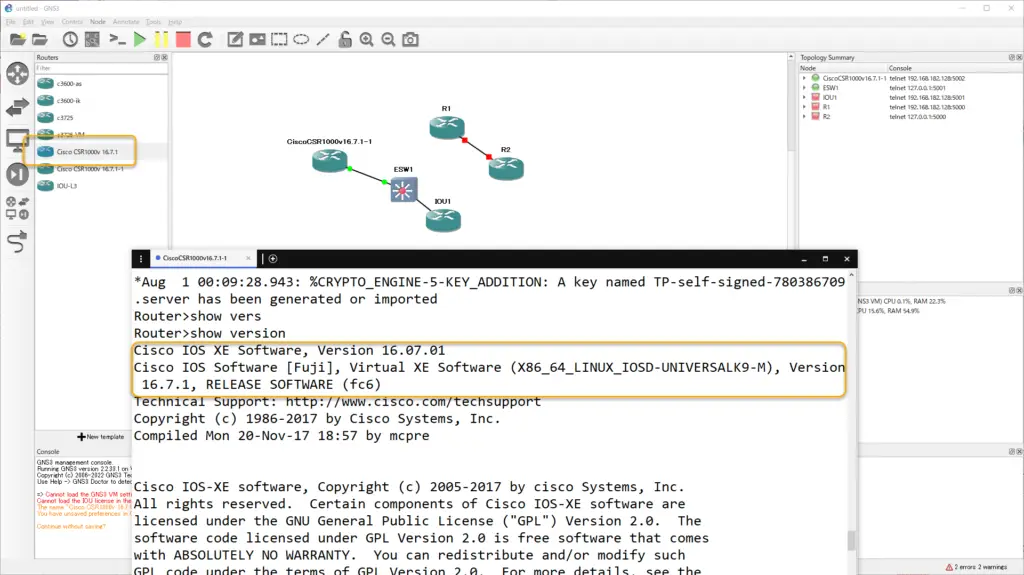Open the terminal window kebab menu
The height and width of the screenshot is (575, 1024).
[x=140, y=259]
